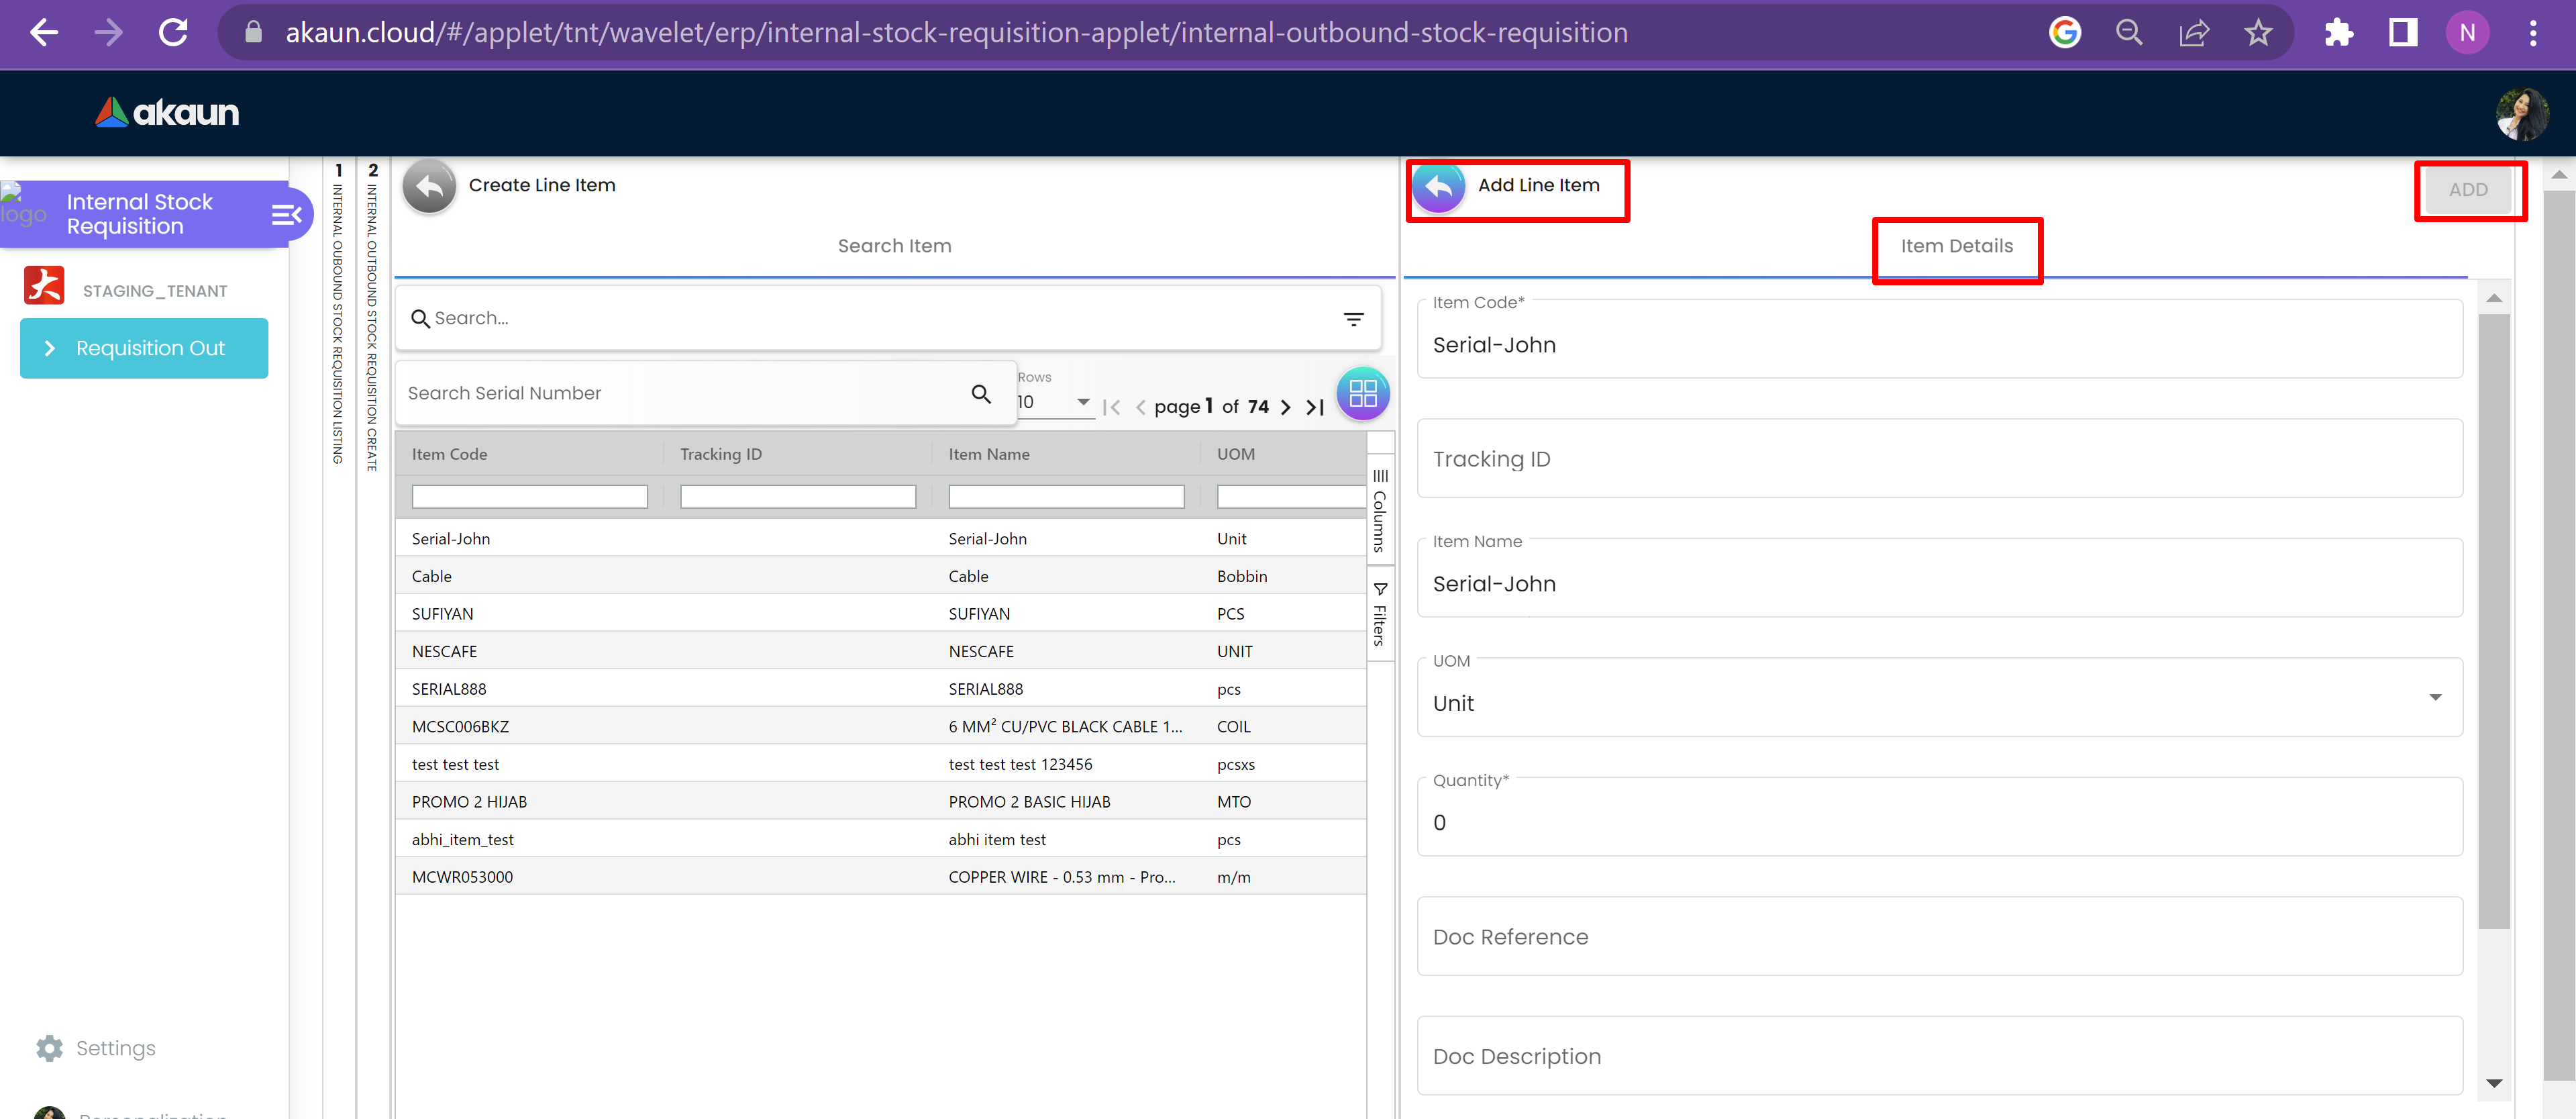Go to the next page arrow
Screen dimensions: 2576x1119
pyautogui.click(x=1286, y=407)
